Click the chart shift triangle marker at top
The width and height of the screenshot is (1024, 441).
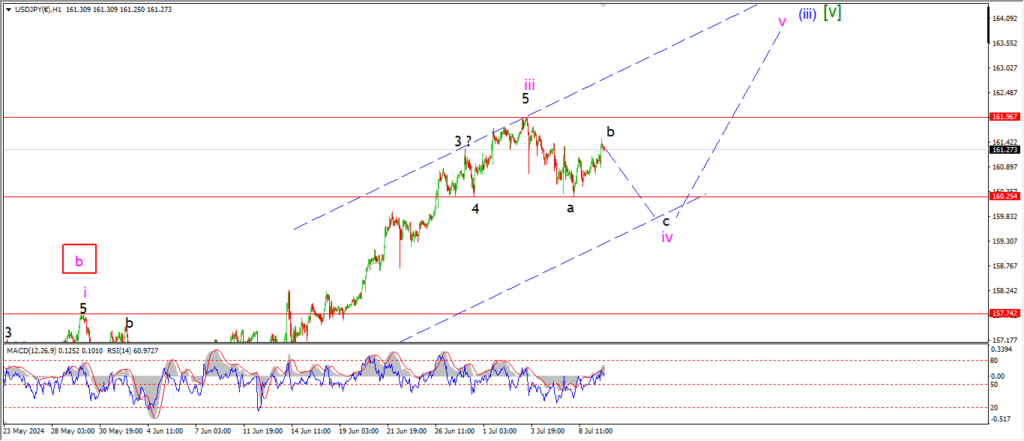click(603, 6)
